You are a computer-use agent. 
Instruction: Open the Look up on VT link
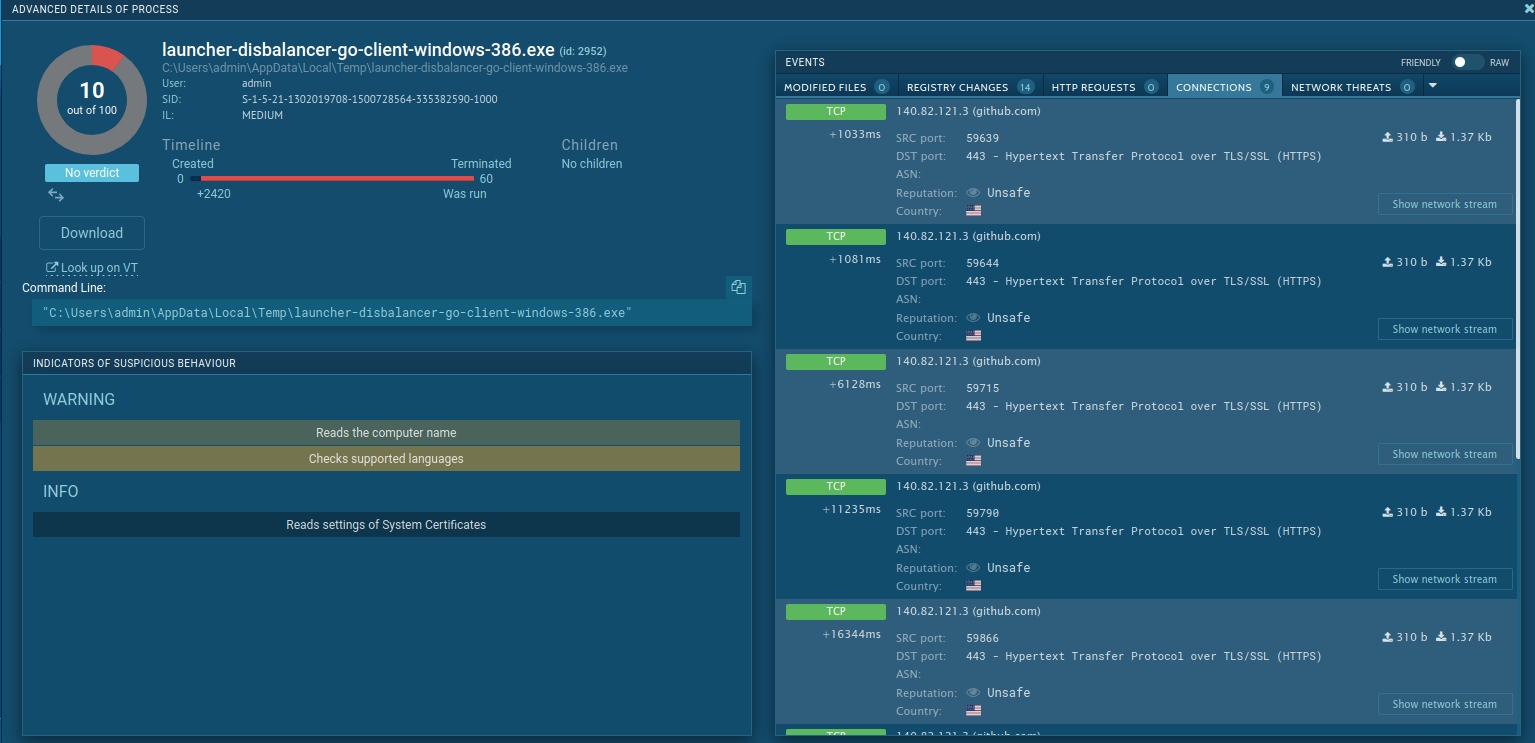(x=92, y=268)
